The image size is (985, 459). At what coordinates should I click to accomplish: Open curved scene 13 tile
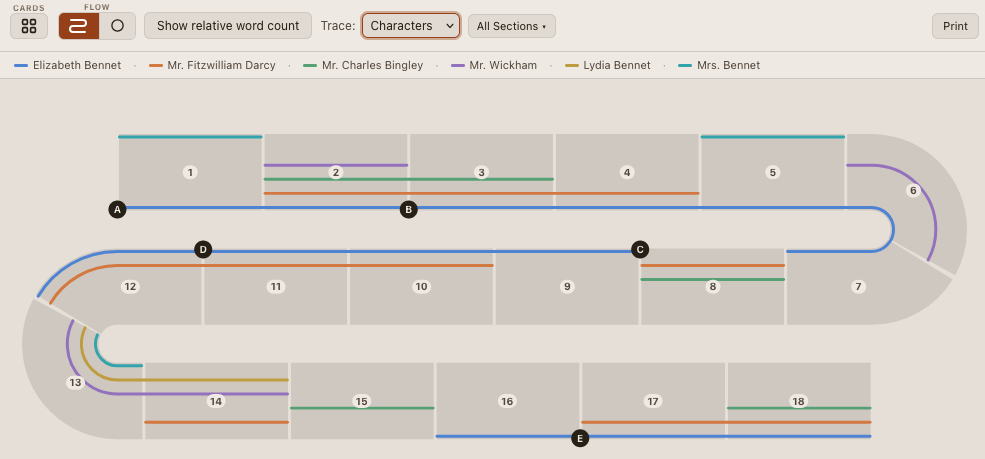pyautogui.click(x=75, y=382)
